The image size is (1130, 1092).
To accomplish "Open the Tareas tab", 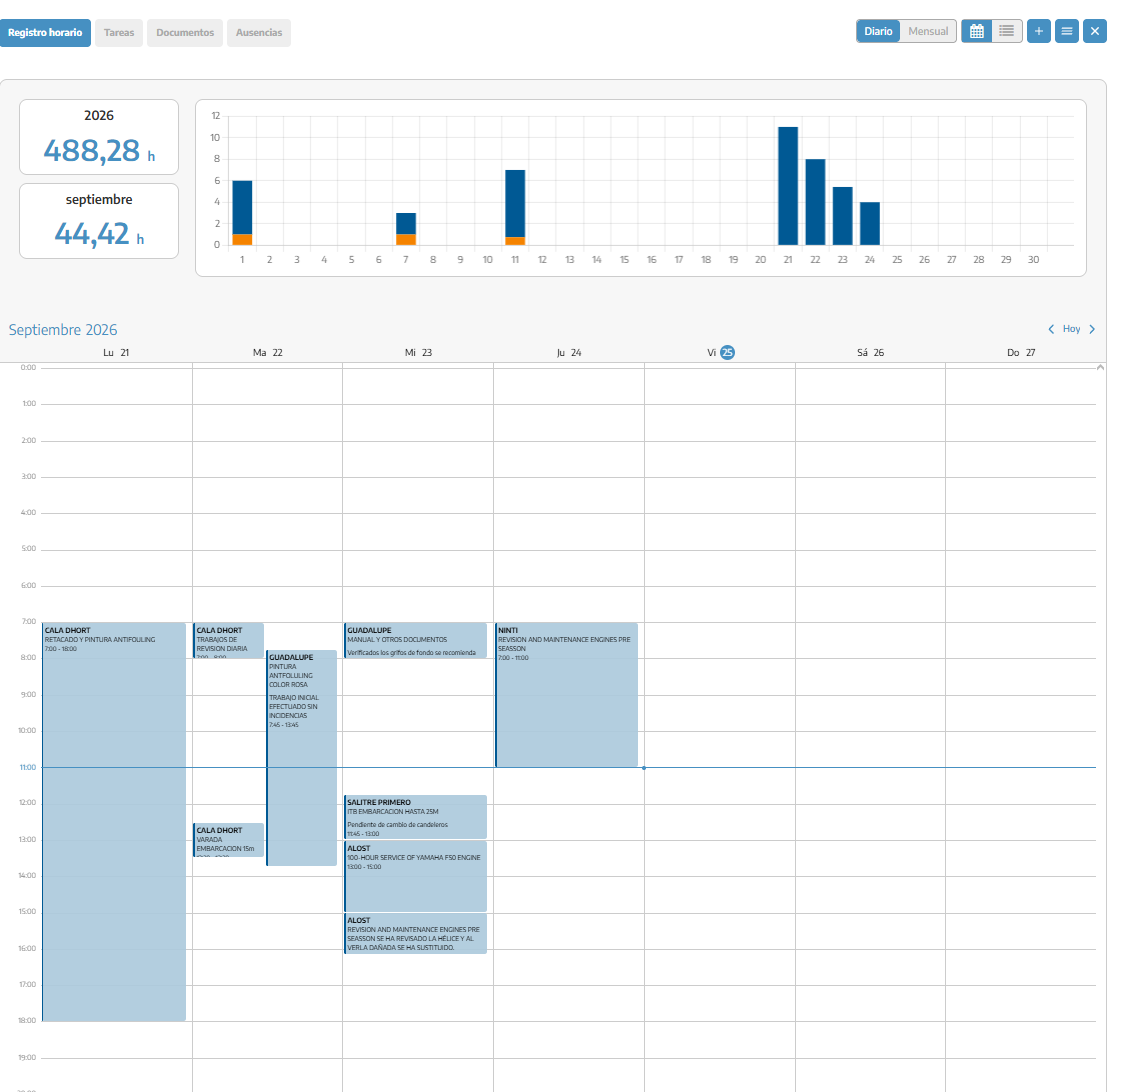I will click(119, 32).
